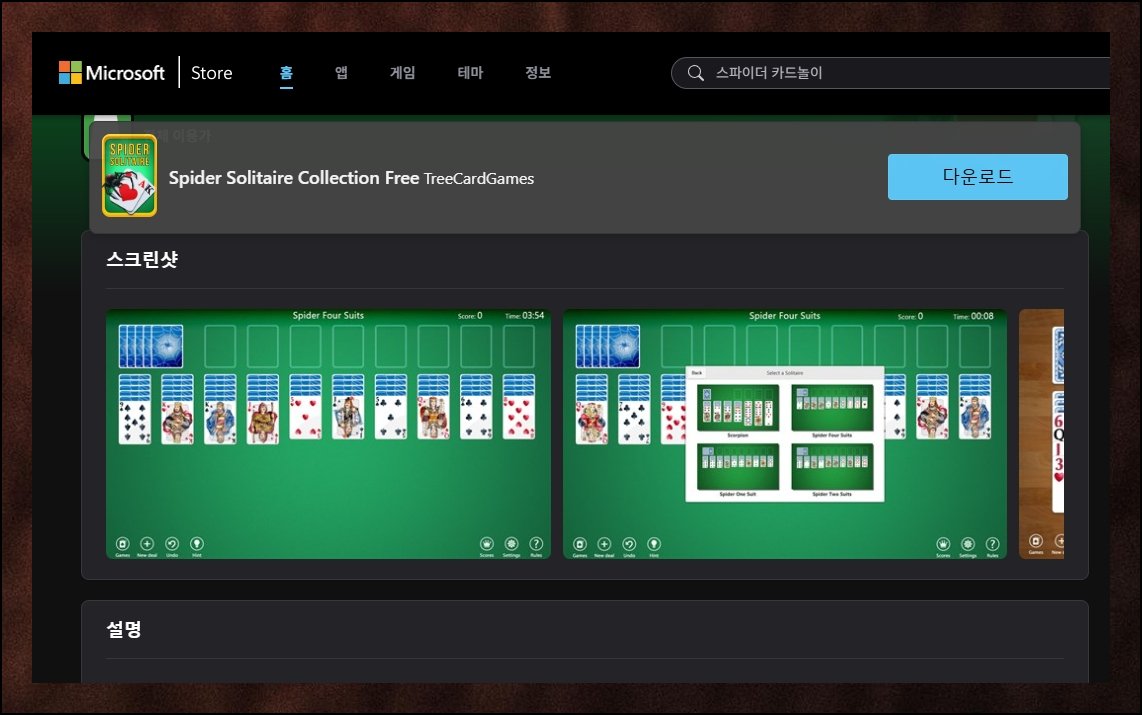Click the 설명 section heading

tap(124, 629)
